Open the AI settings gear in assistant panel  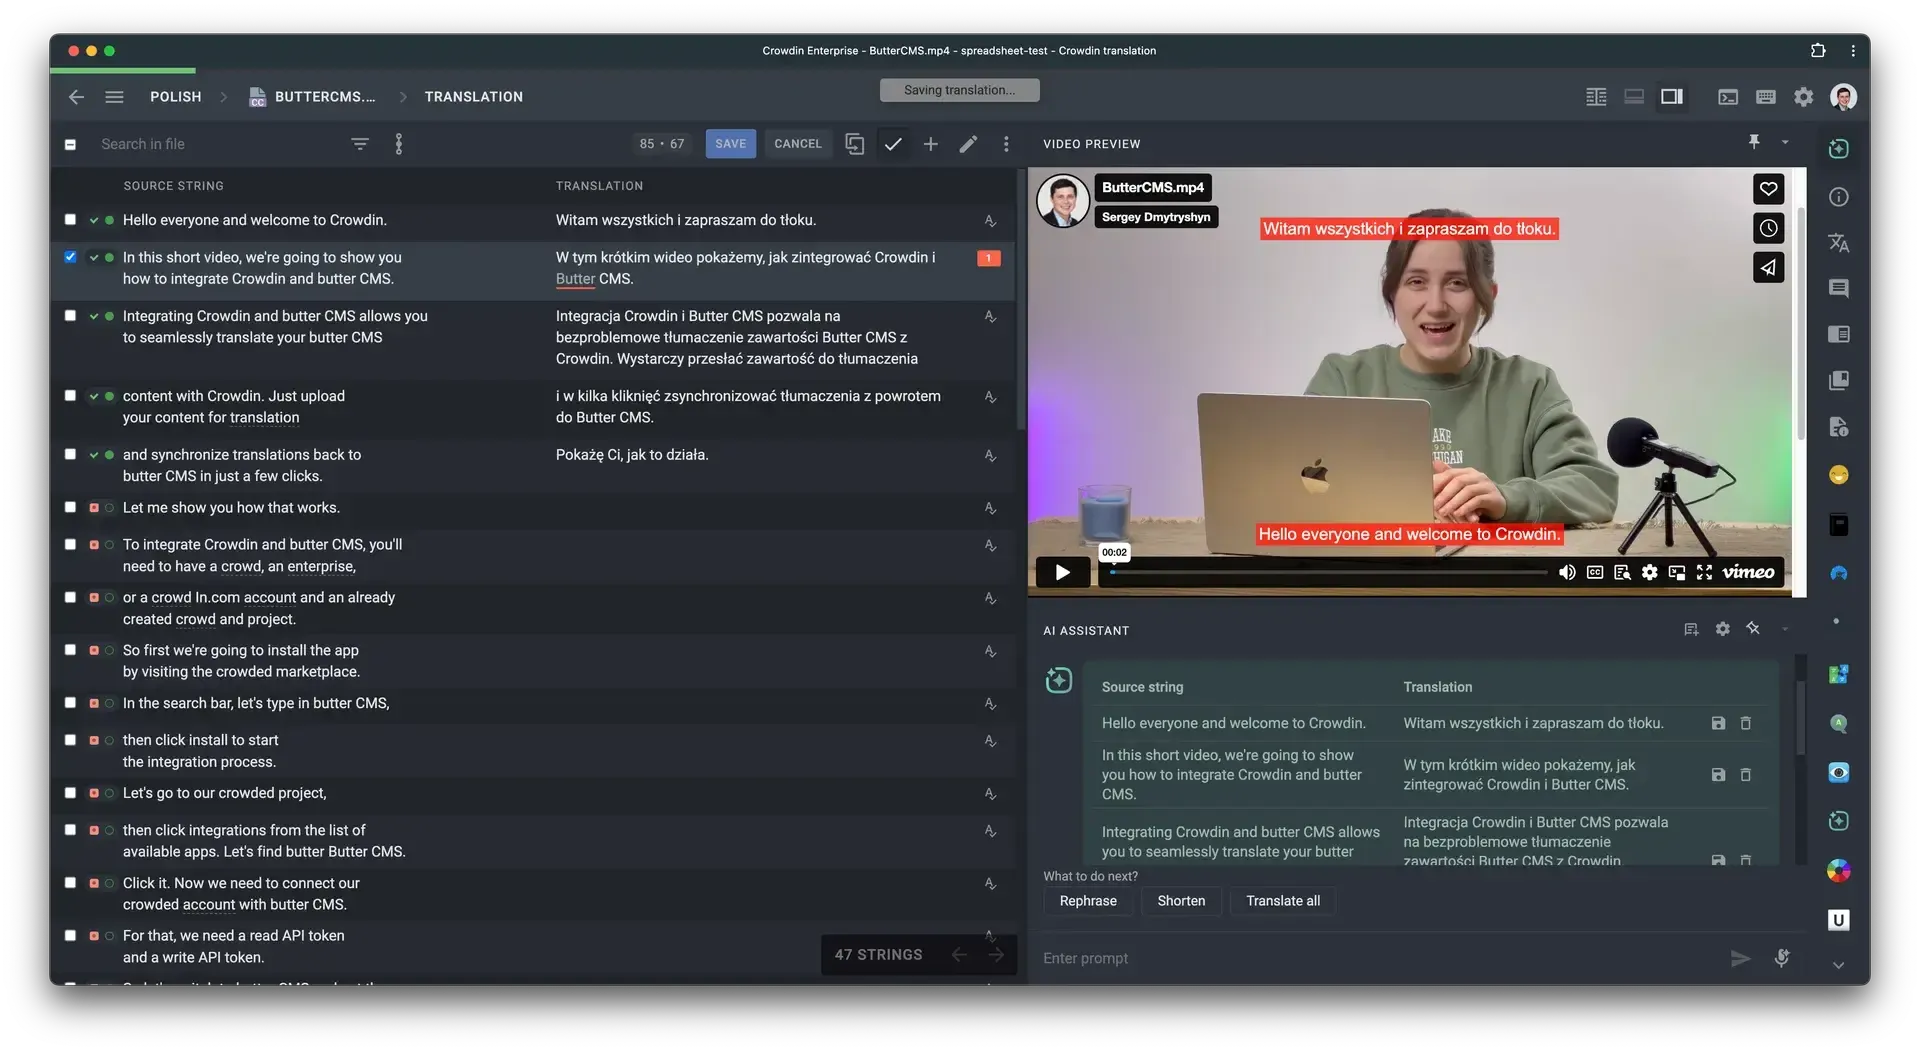click(1722, 628)
